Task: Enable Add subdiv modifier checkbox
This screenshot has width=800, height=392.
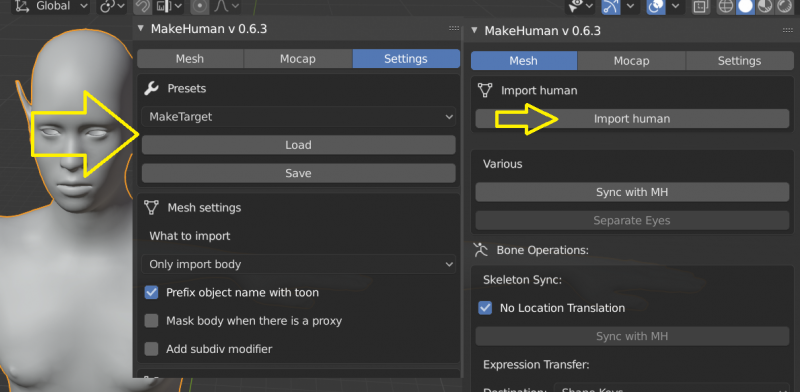Action: [151, 349]
